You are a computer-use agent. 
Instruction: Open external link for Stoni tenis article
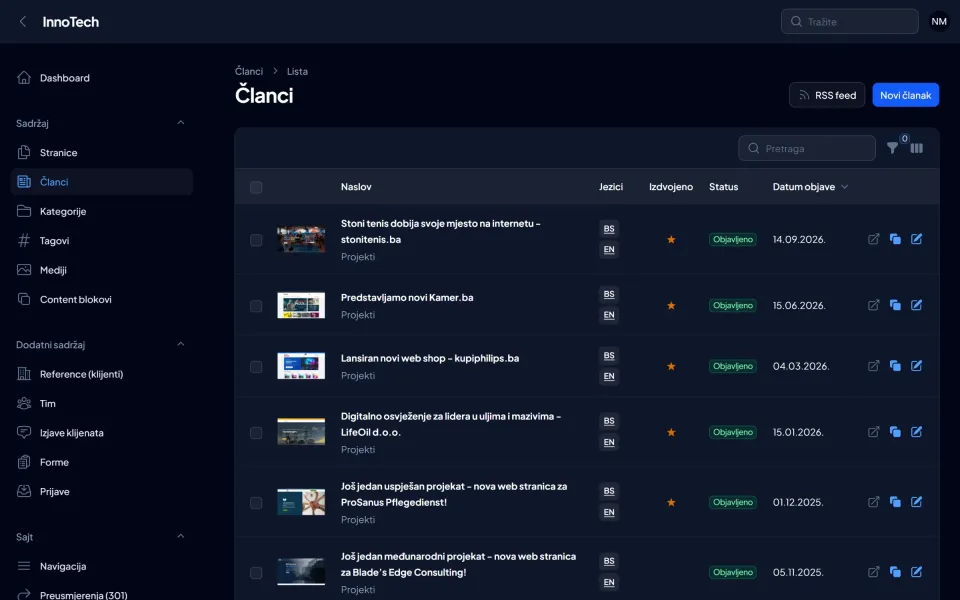pyautogui.click(x=874, y=239)
